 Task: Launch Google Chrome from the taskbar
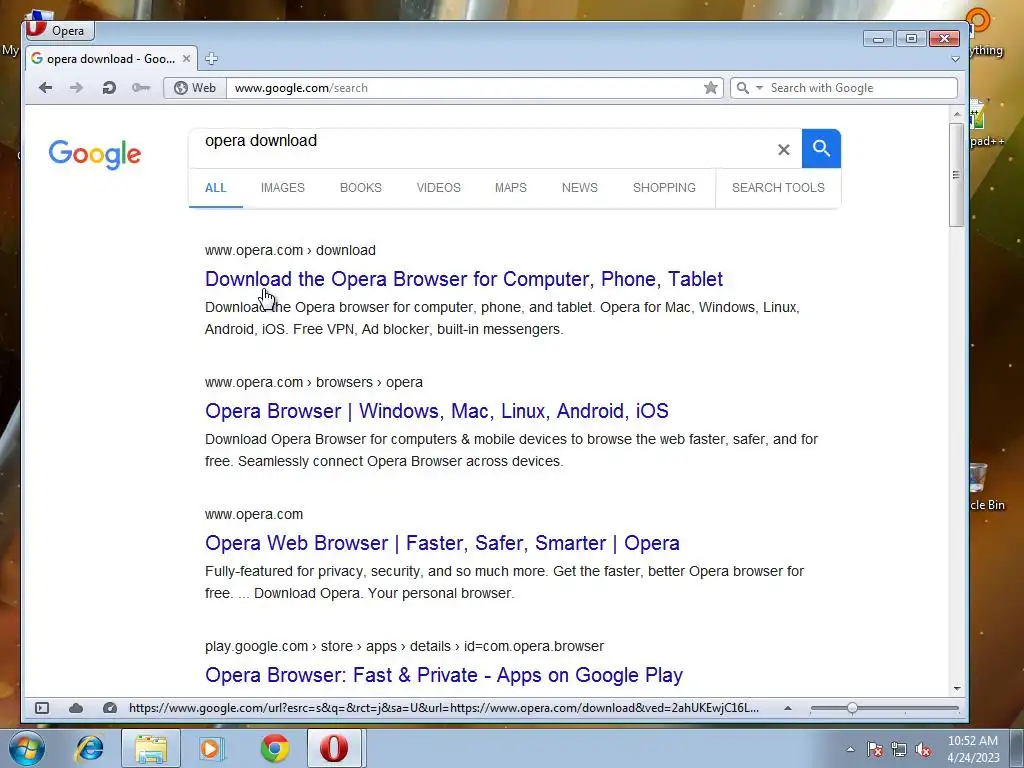[274, 748]
